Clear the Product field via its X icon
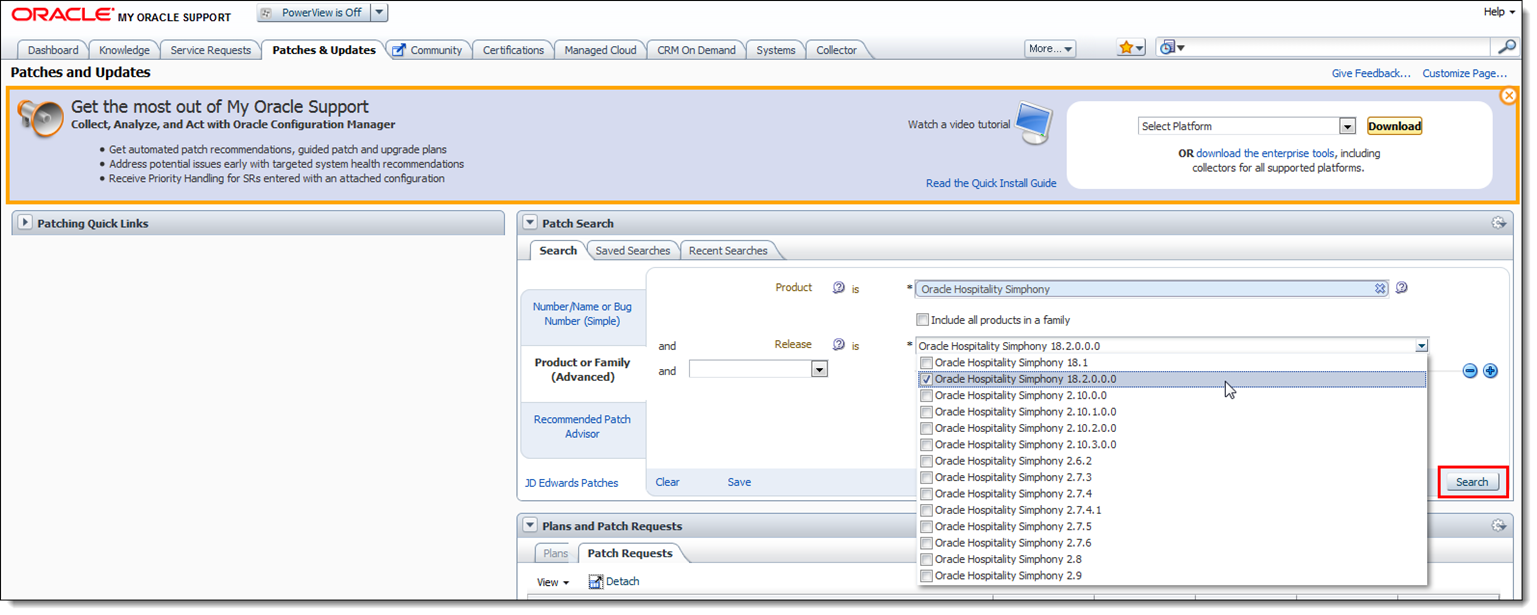The image size is (1537, 615). pos(1380,288)
